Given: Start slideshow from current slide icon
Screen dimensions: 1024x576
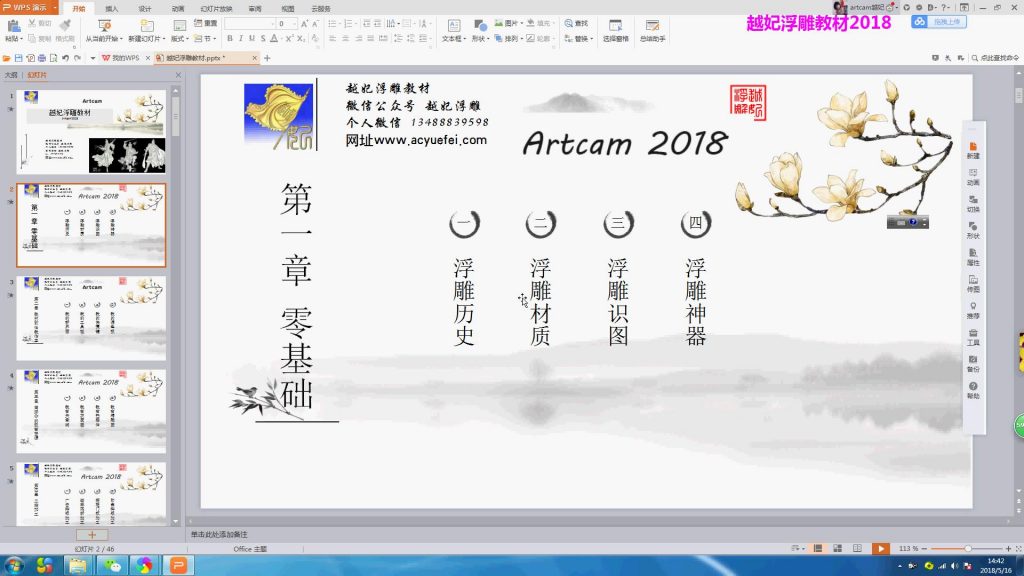Looking at the screenshot, I should 104,26.
